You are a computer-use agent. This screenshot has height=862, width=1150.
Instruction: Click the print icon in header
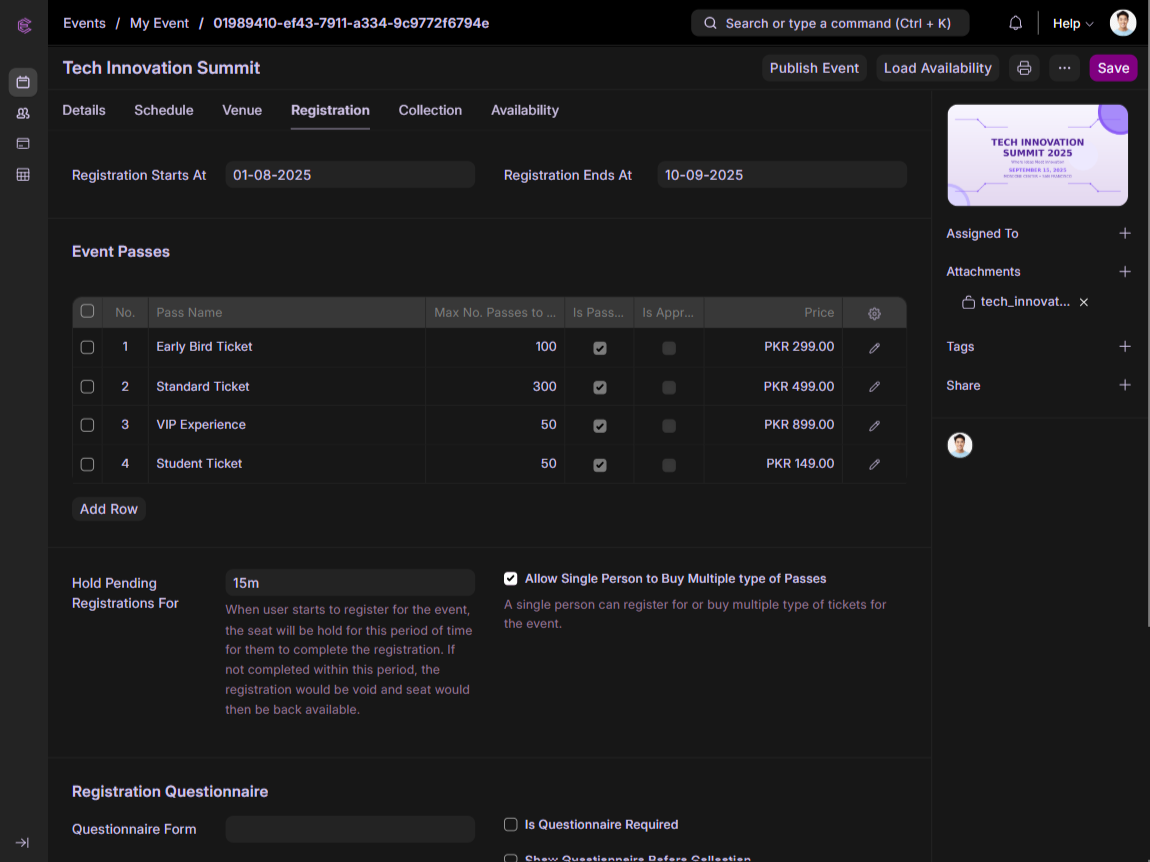click(1023, 68)
